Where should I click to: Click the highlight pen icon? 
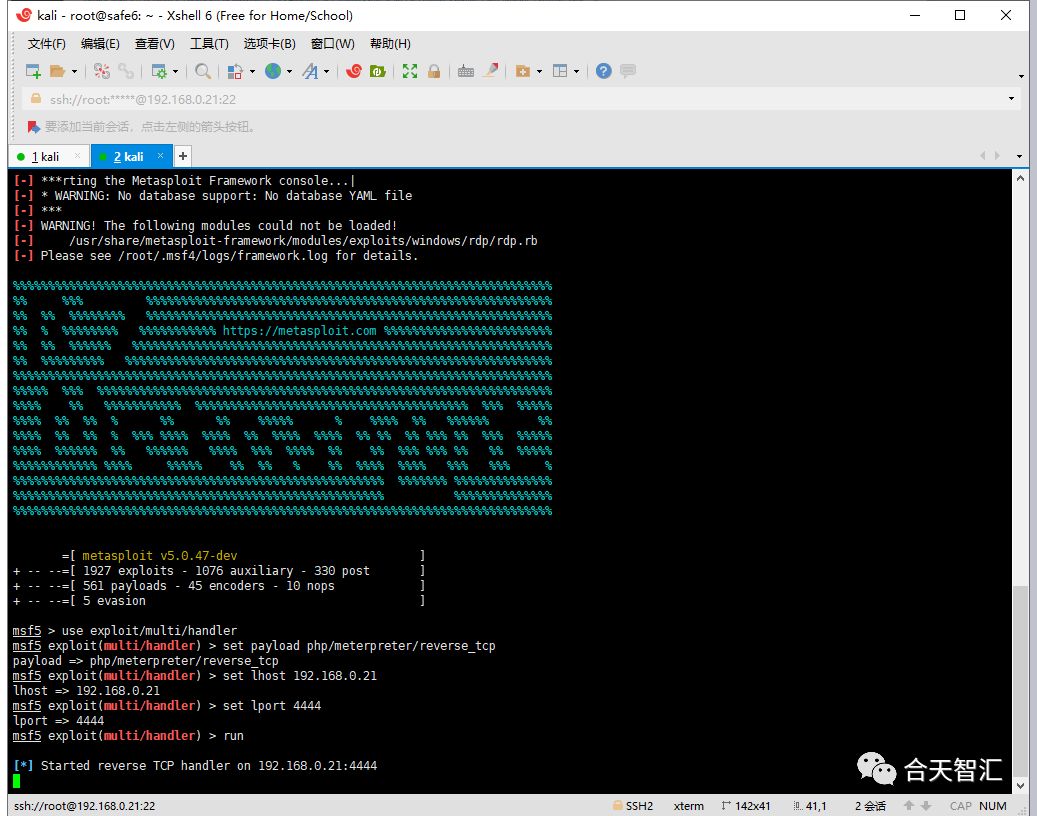point(491,71)
